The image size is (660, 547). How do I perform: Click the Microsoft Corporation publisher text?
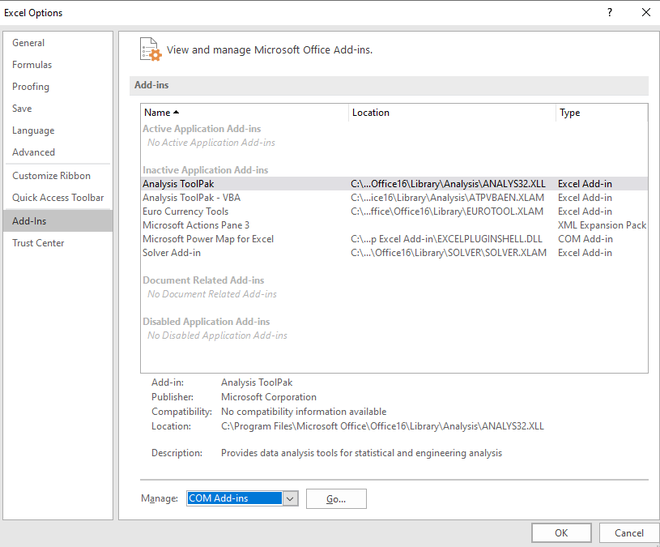[269, 397]
